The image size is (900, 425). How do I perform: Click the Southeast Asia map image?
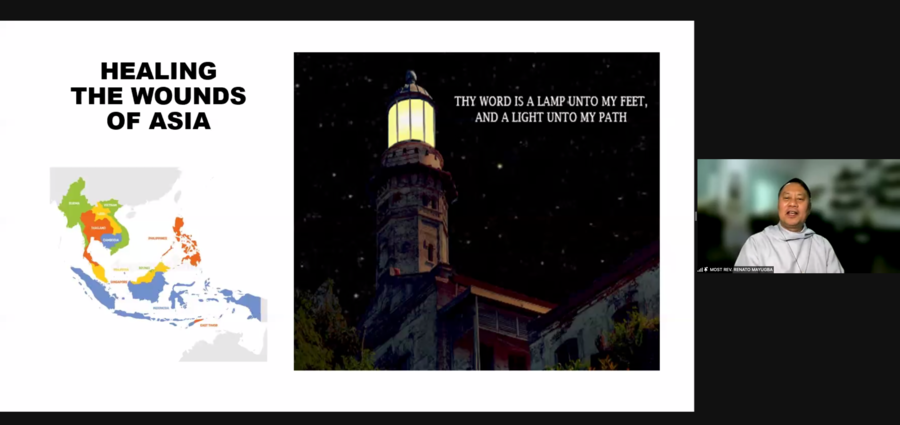tap(158, 264)
